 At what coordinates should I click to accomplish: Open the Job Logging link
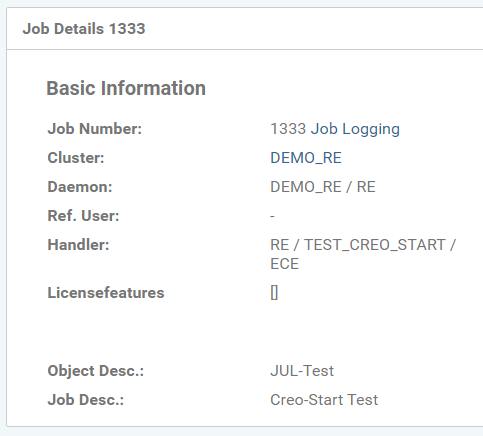click(x=355, y=129)
